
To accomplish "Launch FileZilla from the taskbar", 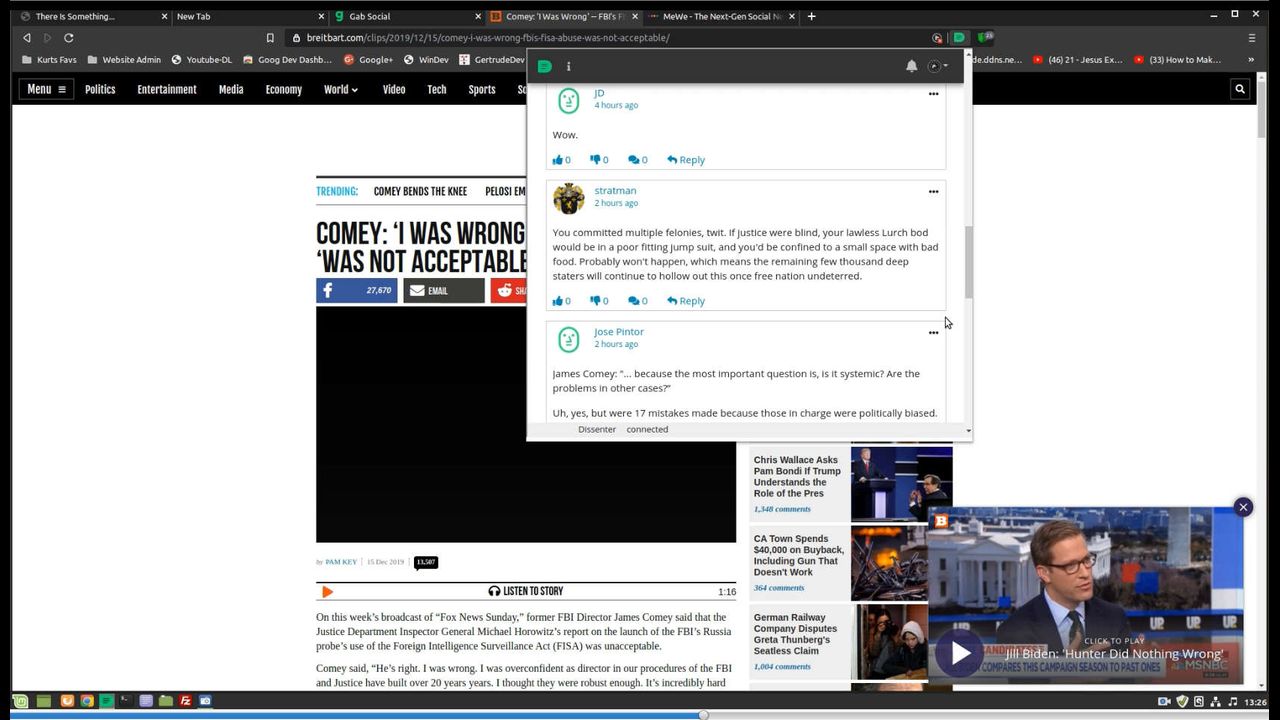I will point(185,701).
